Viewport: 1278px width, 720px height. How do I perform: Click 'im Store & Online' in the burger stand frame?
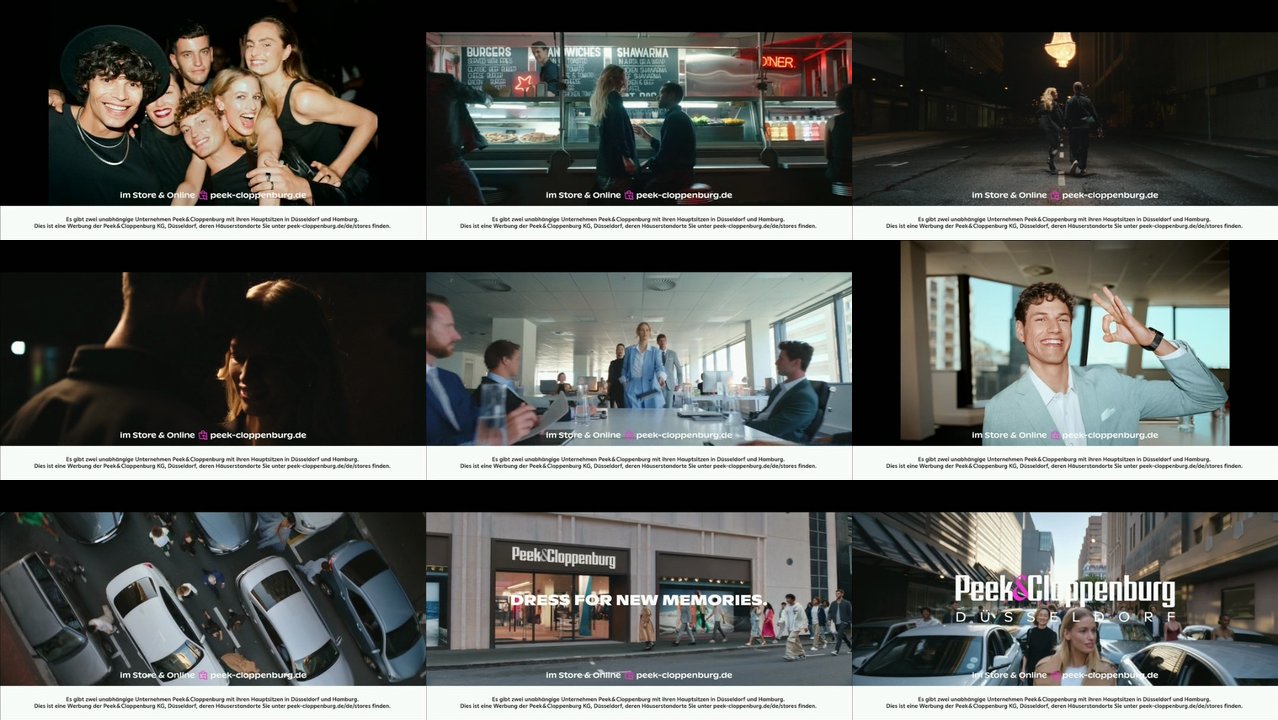[583, 195]
